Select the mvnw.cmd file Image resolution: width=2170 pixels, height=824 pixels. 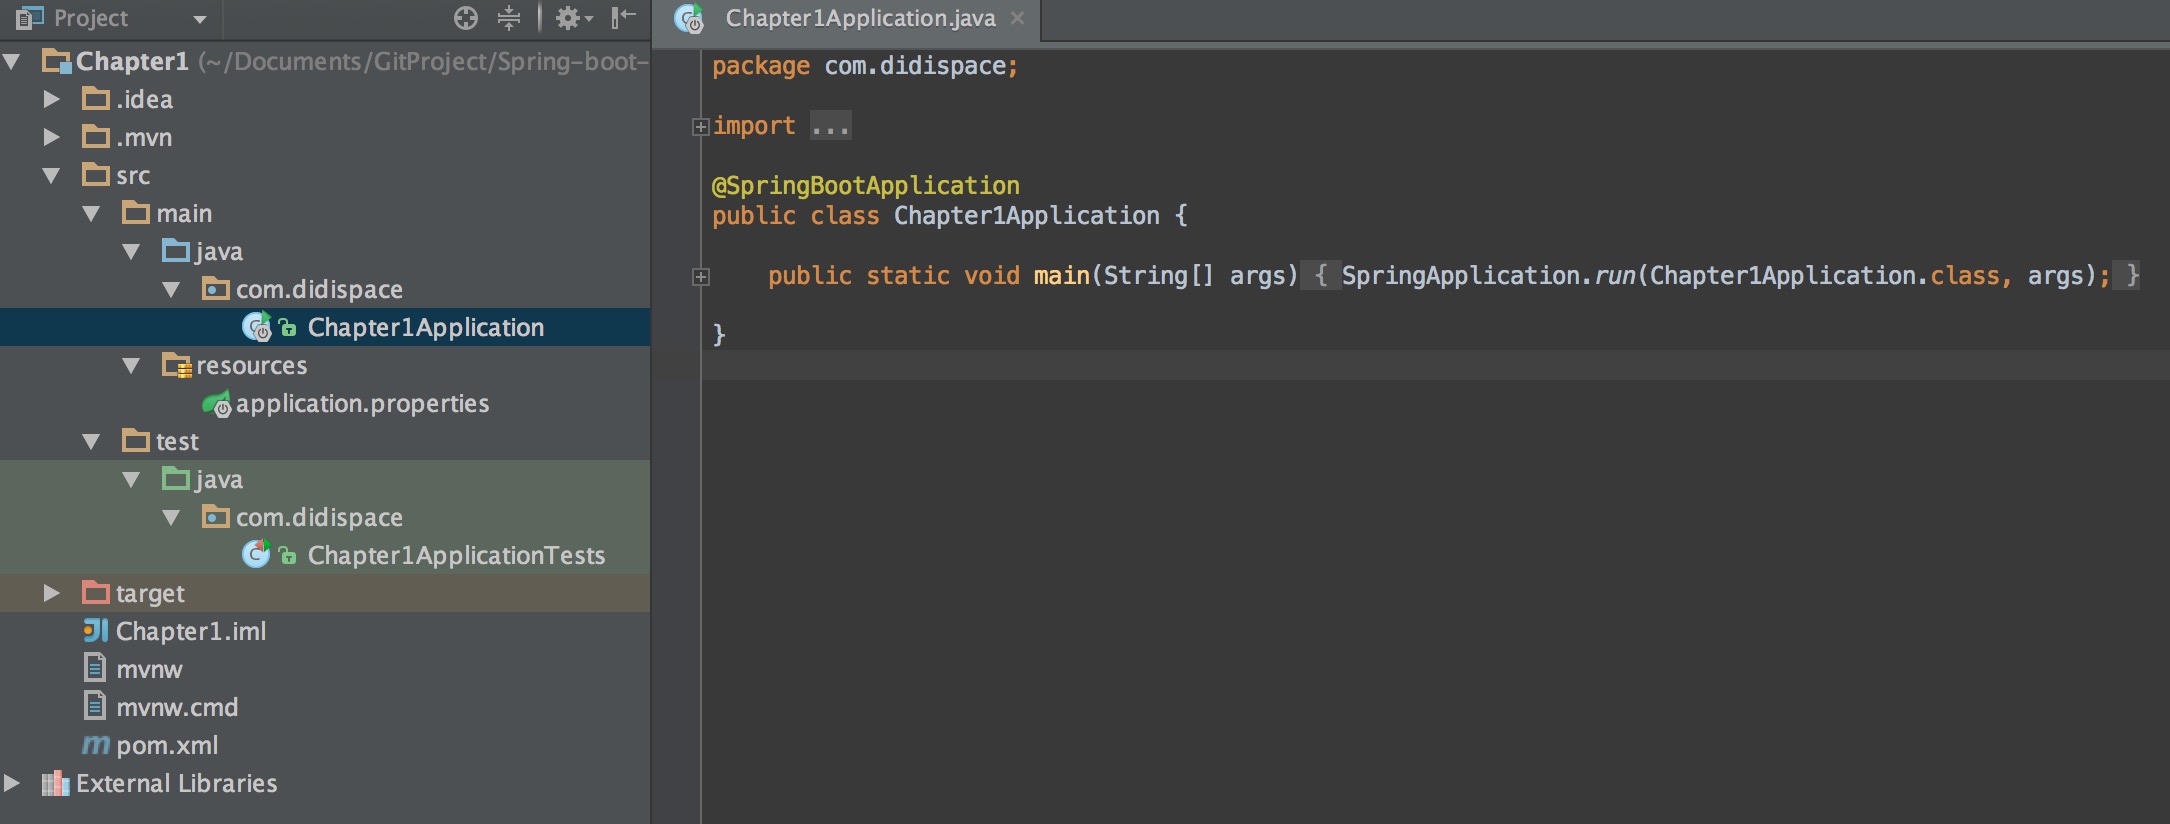(x=177, y=708)
